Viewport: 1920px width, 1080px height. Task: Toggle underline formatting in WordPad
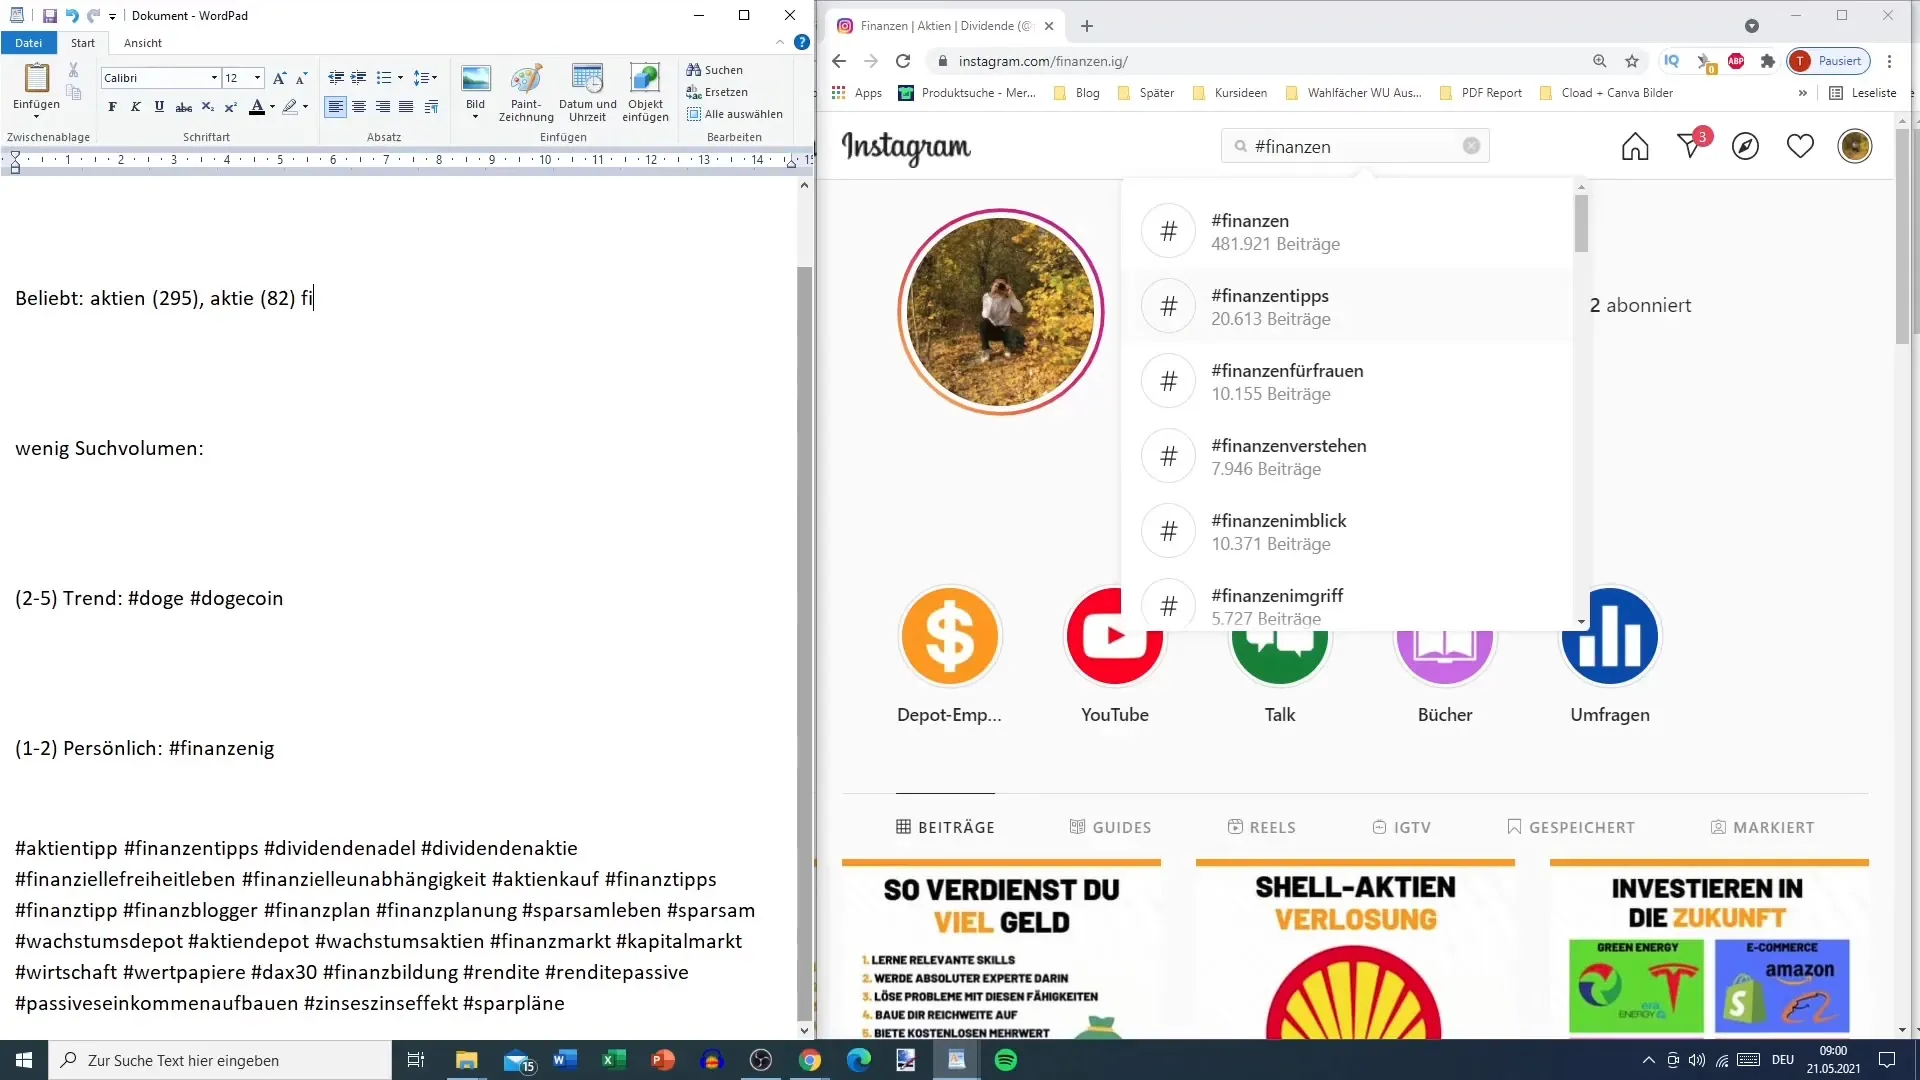159,107
